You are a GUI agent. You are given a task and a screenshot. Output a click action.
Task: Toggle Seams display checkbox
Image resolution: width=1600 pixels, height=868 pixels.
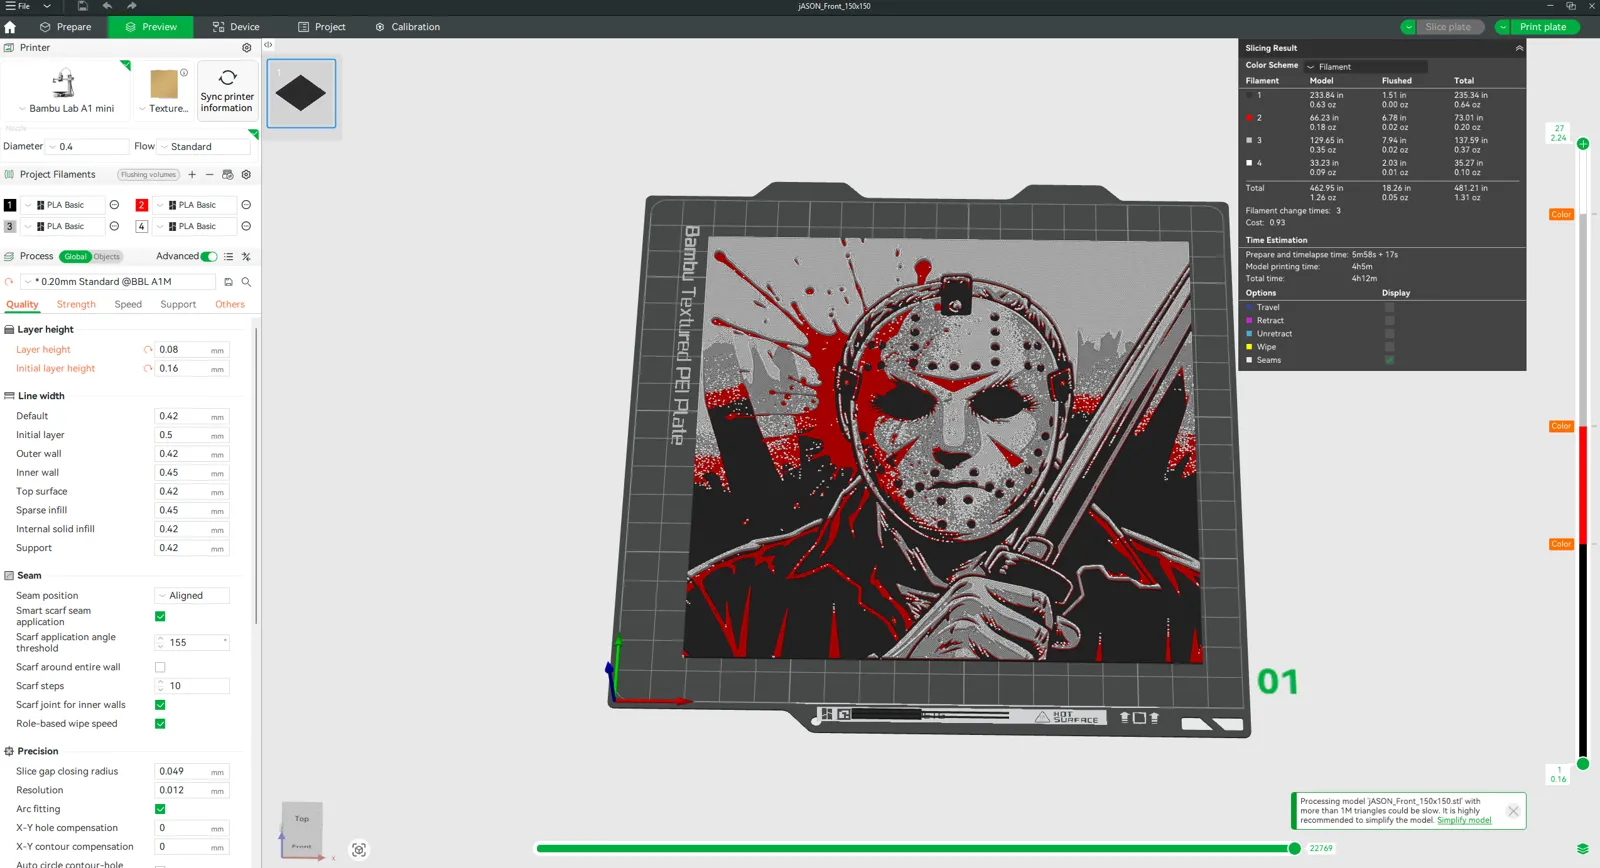(1390, 360)
